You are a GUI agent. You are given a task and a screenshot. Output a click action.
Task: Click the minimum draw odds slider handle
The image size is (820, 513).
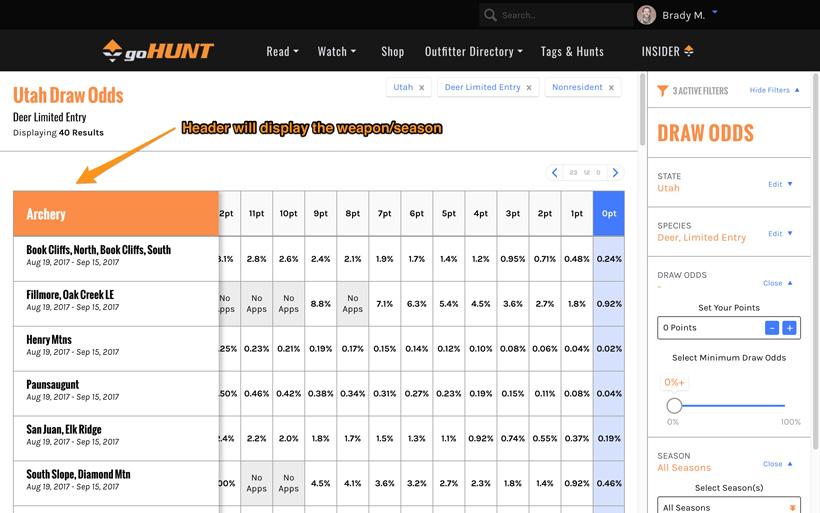coord(674,405)
